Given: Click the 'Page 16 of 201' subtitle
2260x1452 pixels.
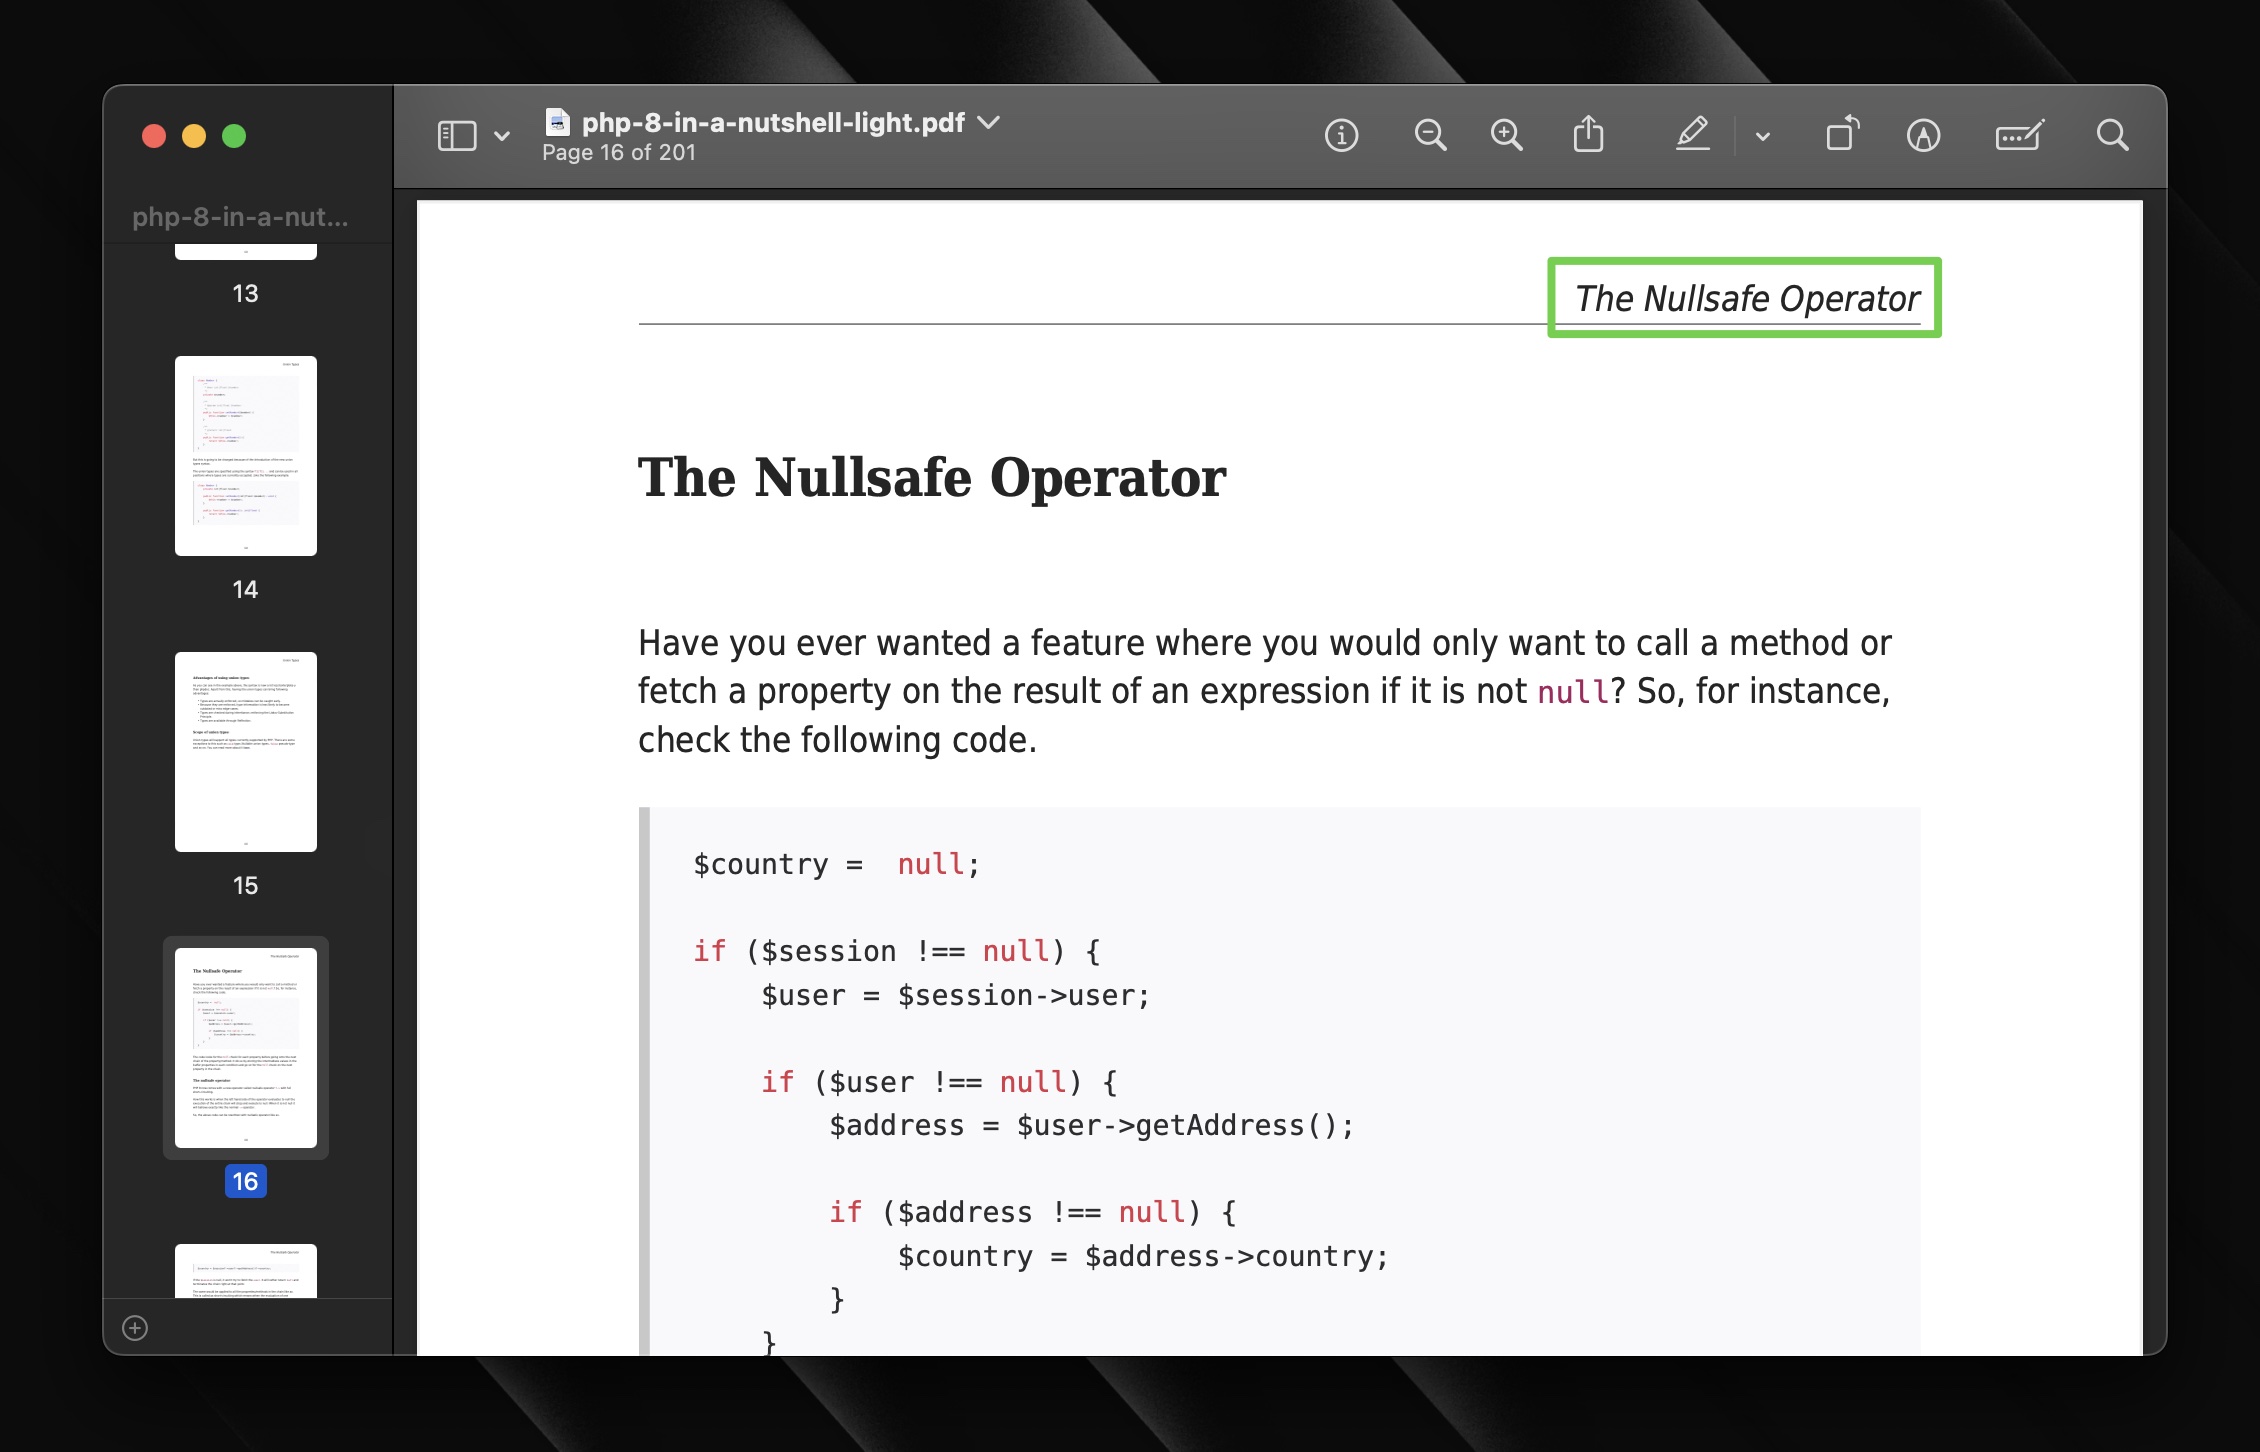Looking at the screenshot, I should pos(619,153).
